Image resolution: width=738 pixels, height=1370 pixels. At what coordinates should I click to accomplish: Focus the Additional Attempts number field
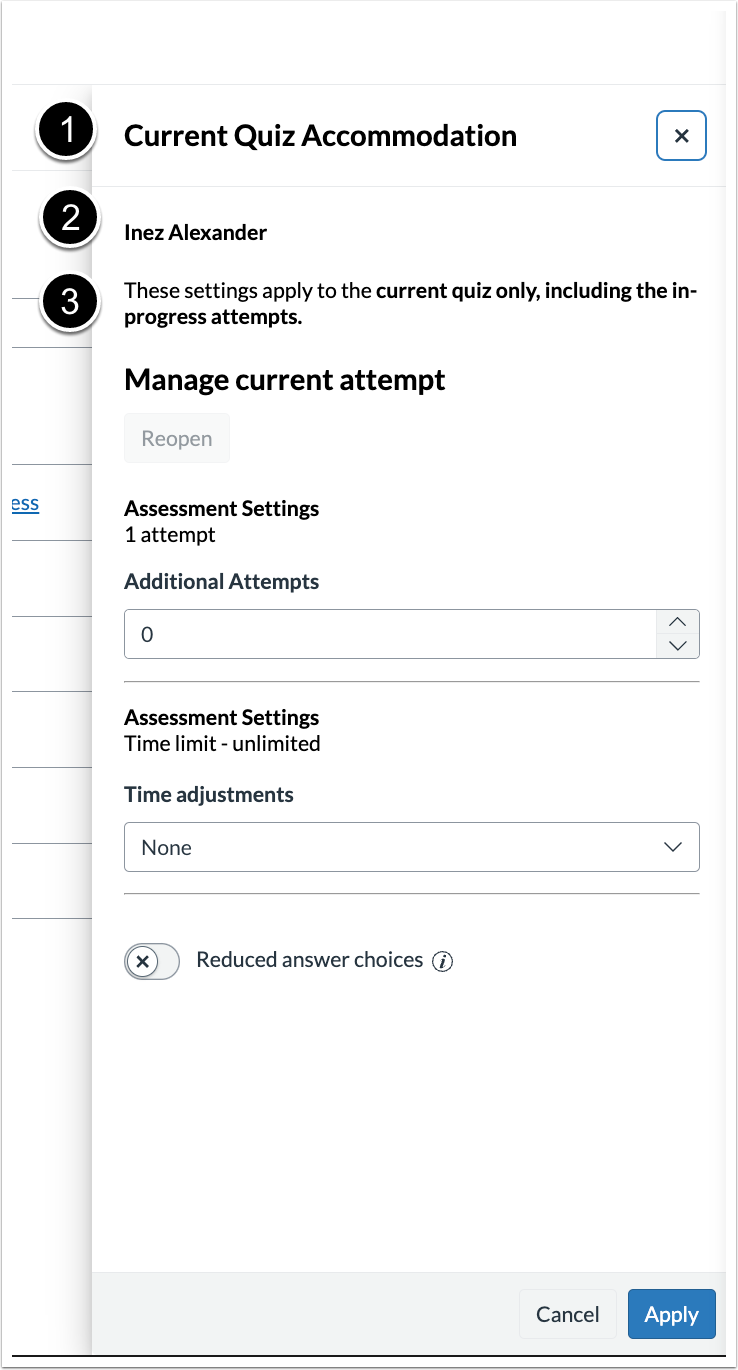tap(390, 634)
